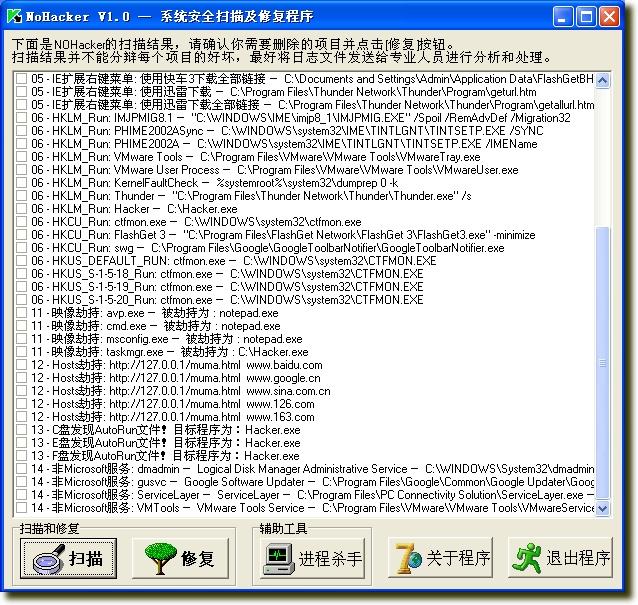This screenshot has width=638, height=605.
Task: Check the Hosts劫持 www.baidu.com entry
Action: click(21, 365)
